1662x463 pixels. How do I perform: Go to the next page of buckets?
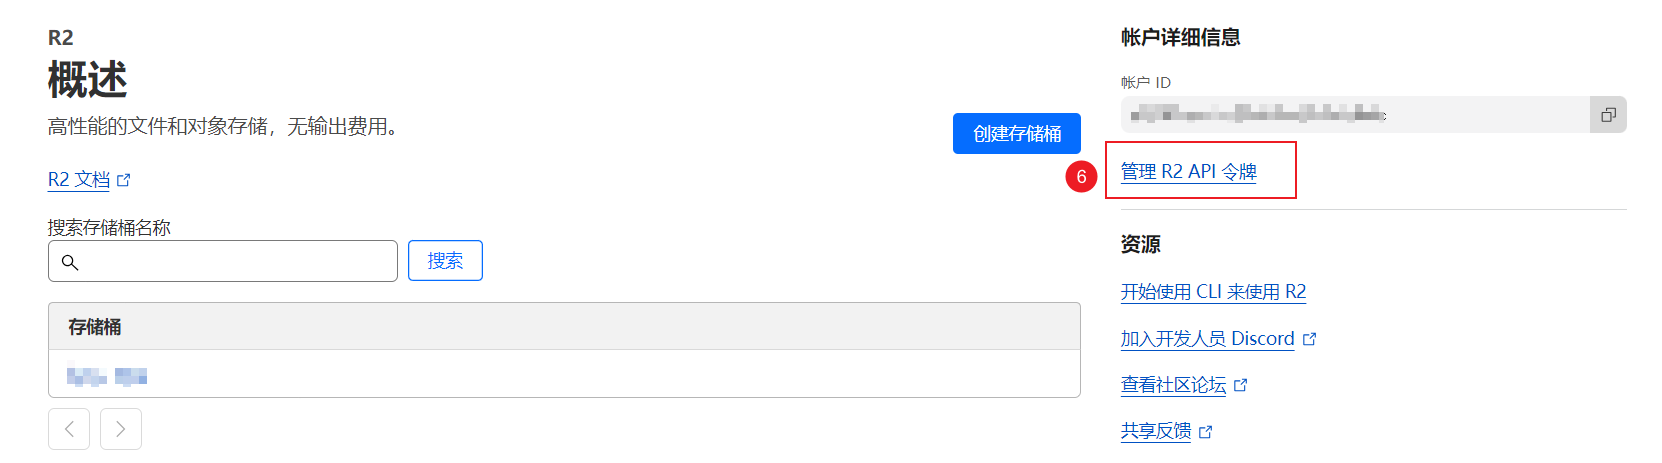click(x=121, y=429)
